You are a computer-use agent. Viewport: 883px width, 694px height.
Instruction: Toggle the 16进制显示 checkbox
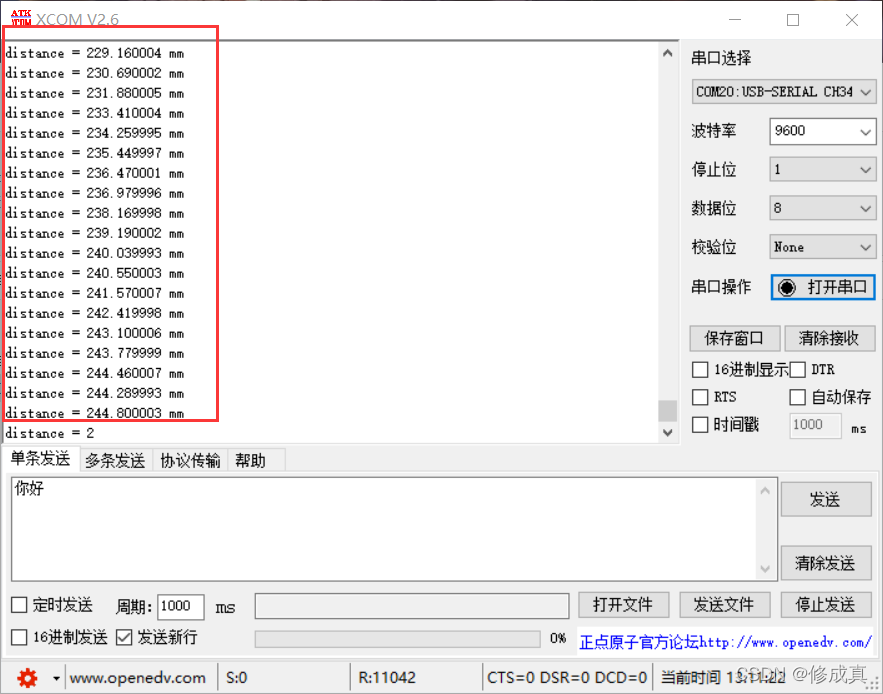pos(700,370)
